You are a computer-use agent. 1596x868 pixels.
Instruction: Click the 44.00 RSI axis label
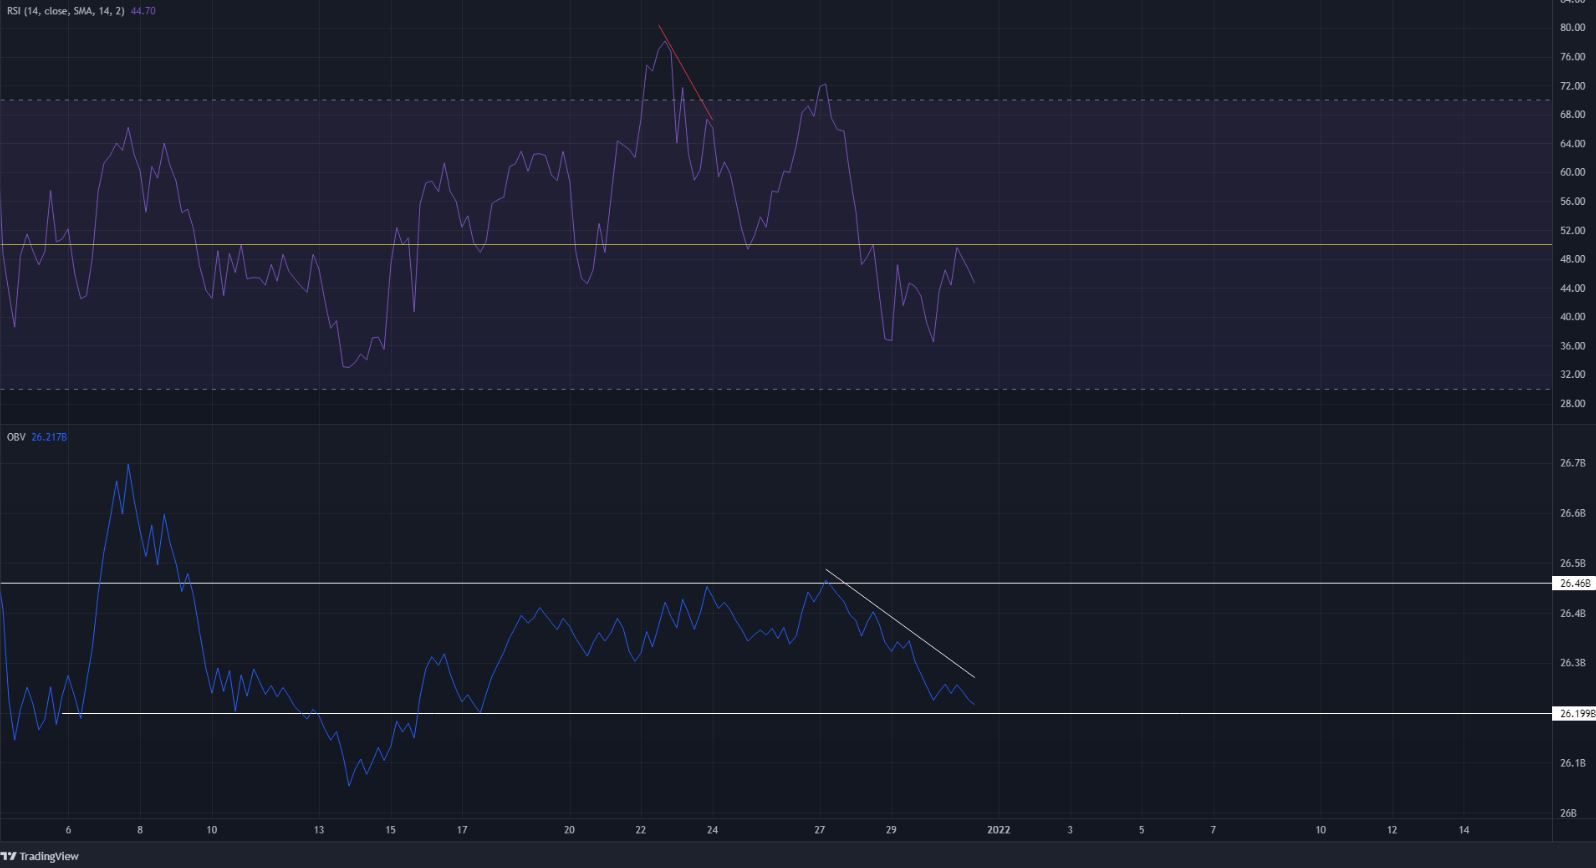pyautogui.click(x=1572, y=288)
